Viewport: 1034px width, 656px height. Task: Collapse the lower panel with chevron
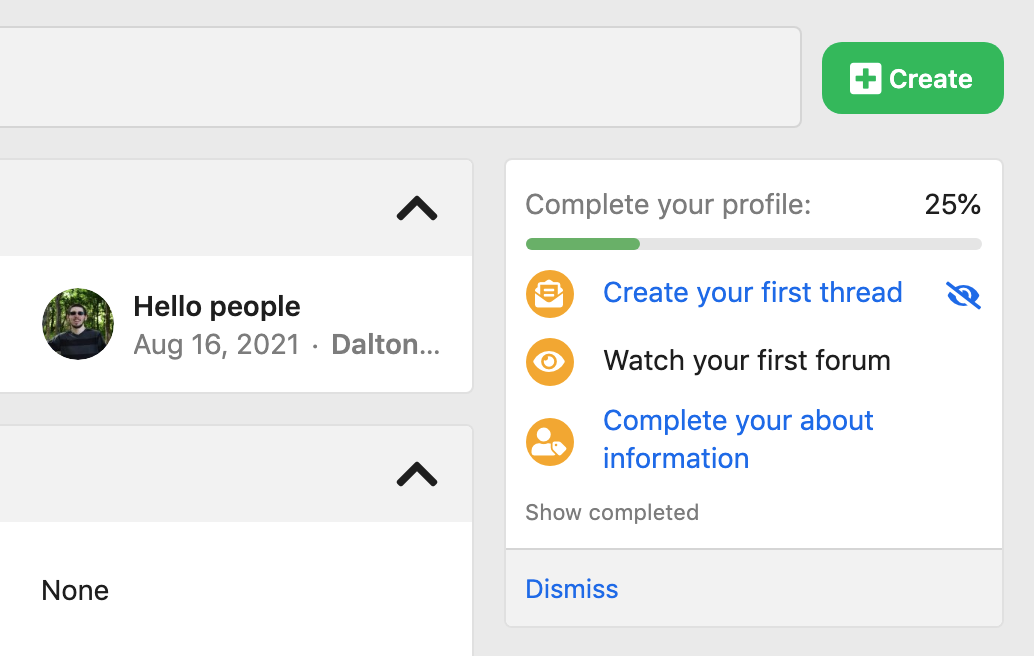pyautogui.click(x=416, y=474)
